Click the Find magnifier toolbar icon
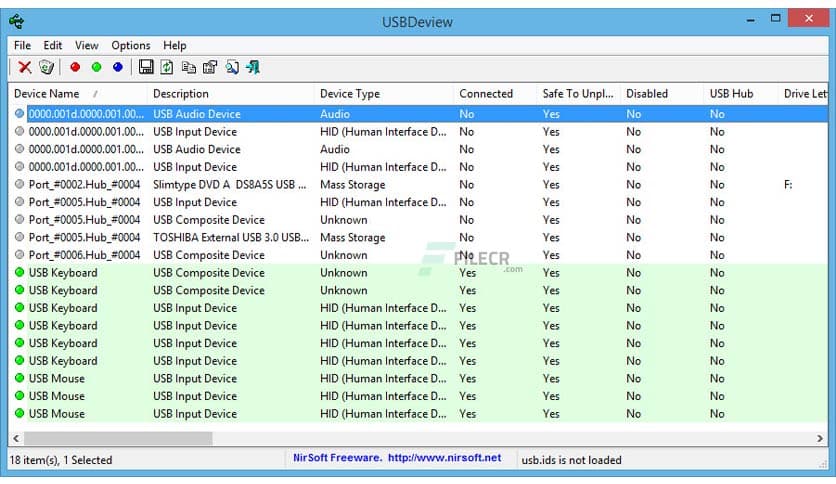The image size is (836, 484). (x=232, y=67)
